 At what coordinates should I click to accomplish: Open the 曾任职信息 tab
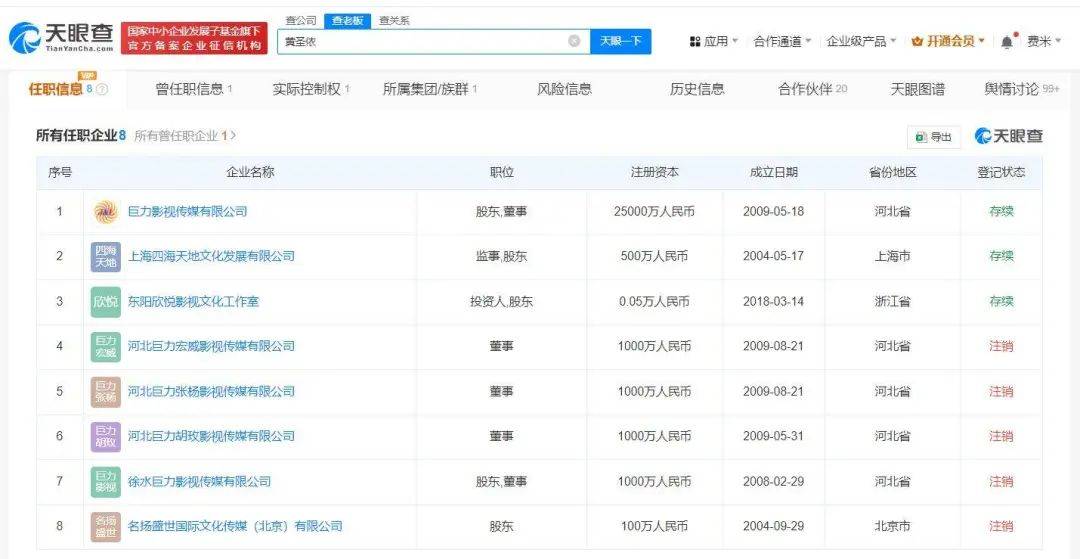194,89
